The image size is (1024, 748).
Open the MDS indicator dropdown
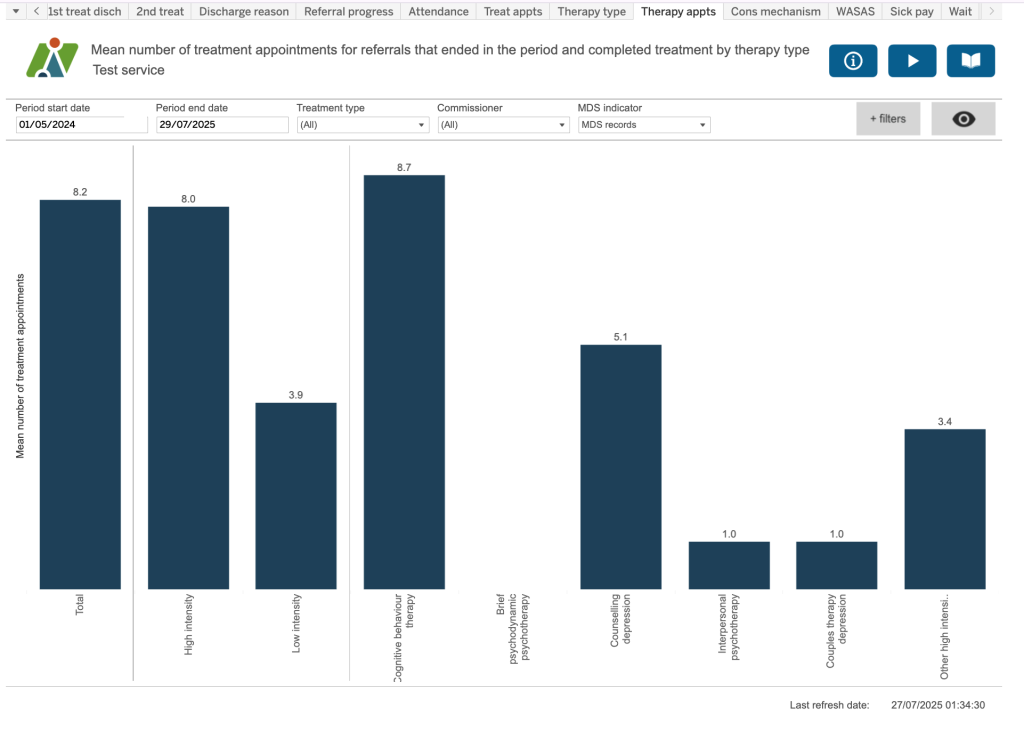(643, 125)
